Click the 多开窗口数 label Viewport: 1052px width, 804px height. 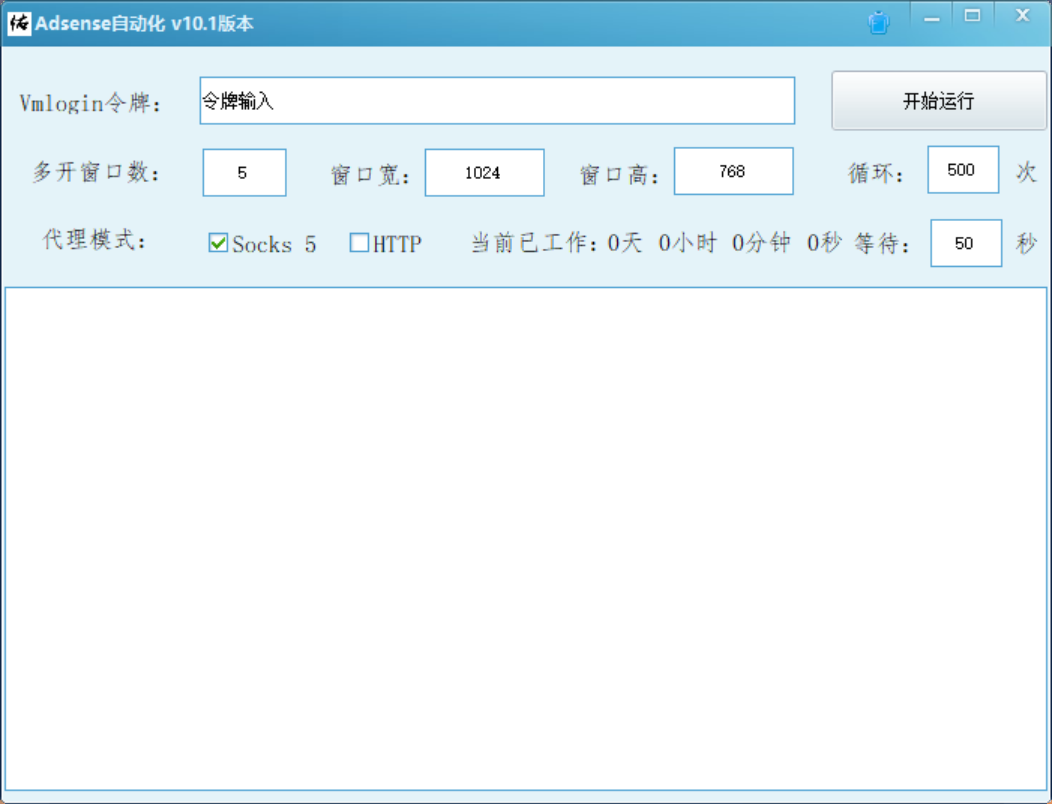tap(96, 172)
